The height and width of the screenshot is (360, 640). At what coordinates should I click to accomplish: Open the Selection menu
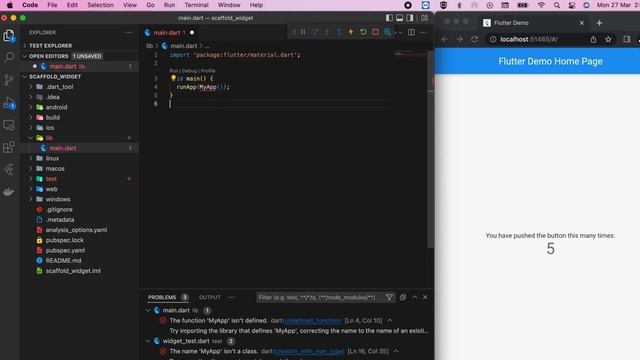pyautogui.click(x=100, y=5)
